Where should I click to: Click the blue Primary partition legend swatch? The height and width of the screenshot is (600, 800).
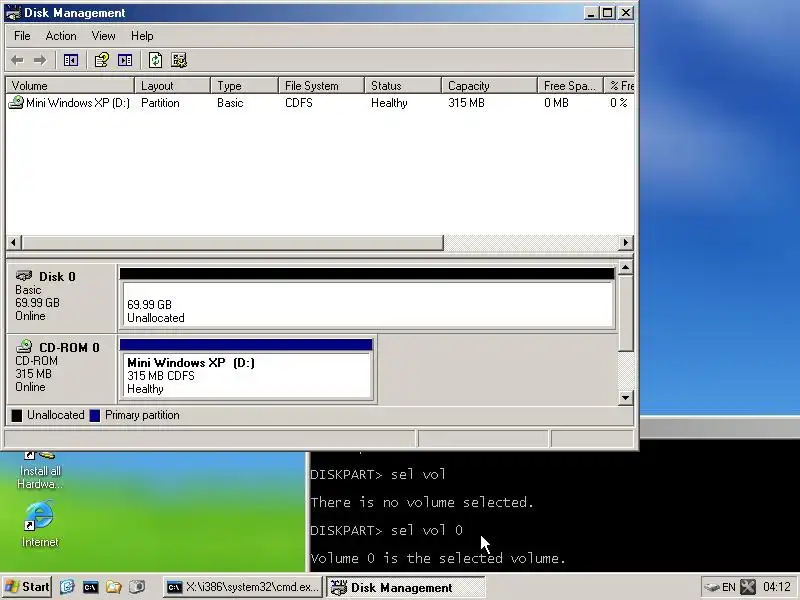(95, 415)
